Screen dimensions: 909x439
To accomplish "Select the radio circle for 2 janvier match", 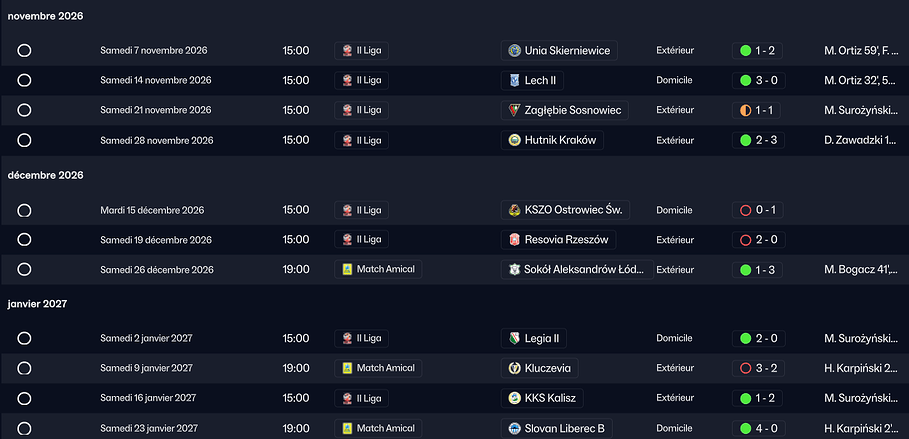I will (24, 338).
